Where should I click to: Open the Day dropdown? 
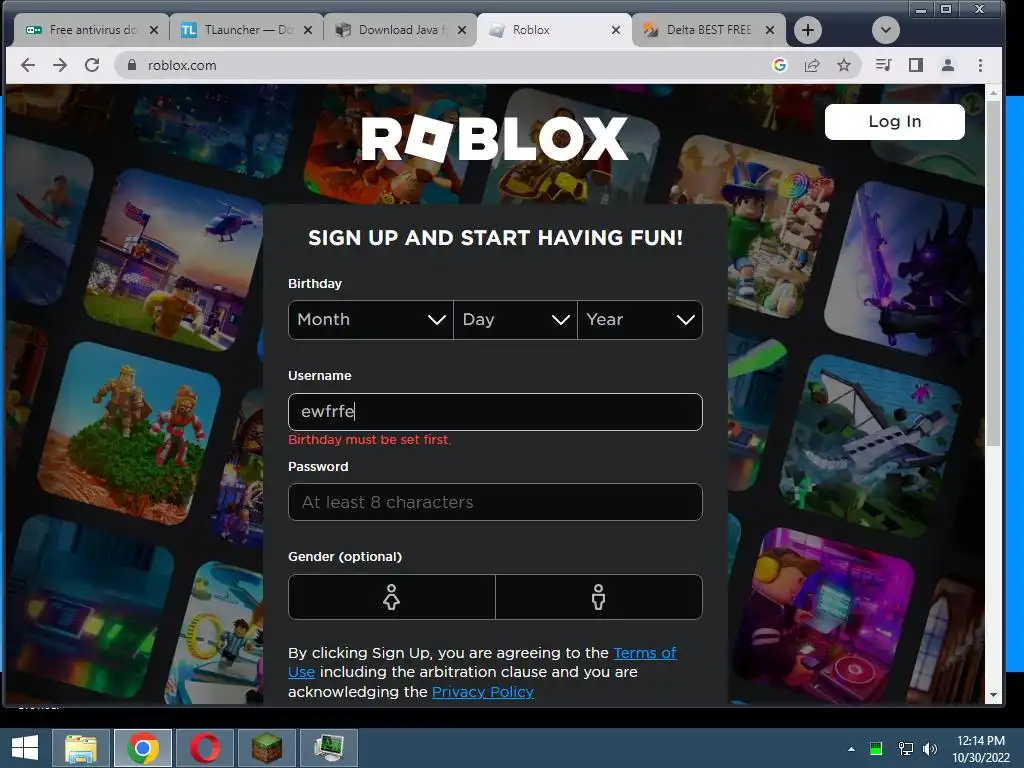515,320
